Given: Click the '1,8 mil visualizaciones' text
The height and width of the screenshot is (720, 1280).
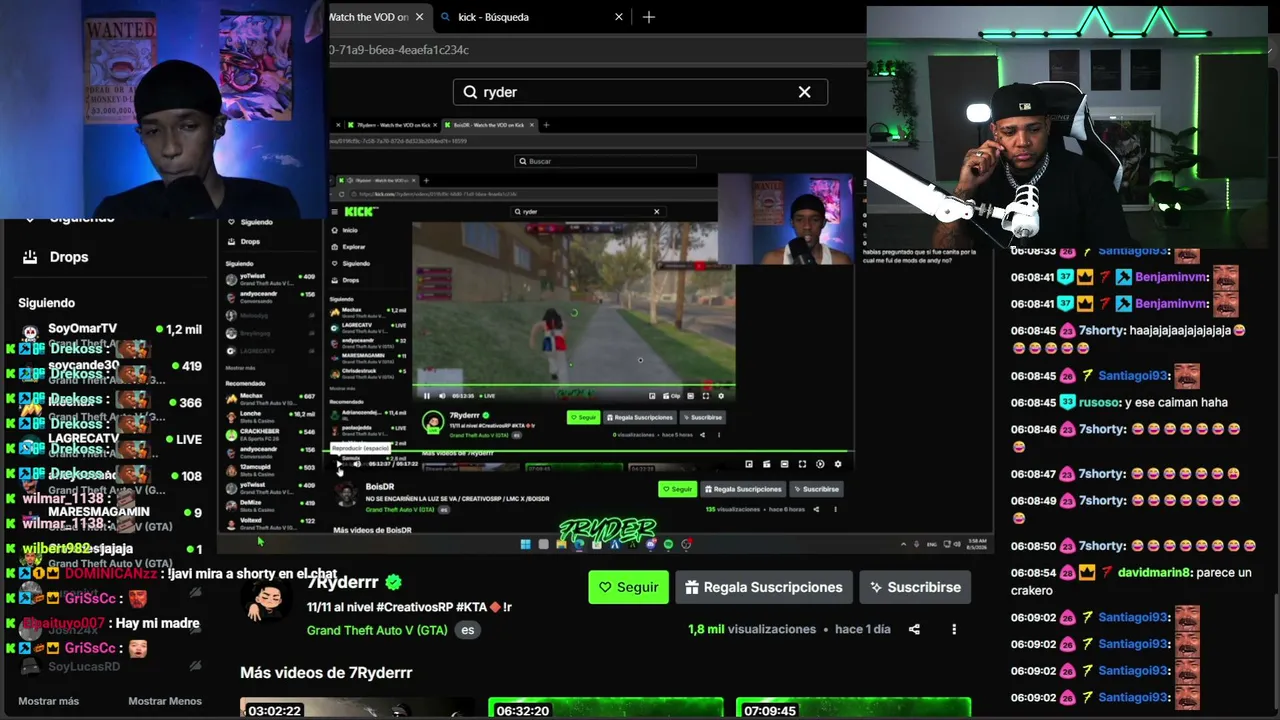Looking at the screenshot, I should pyautogui.click(x=752, y=630).
